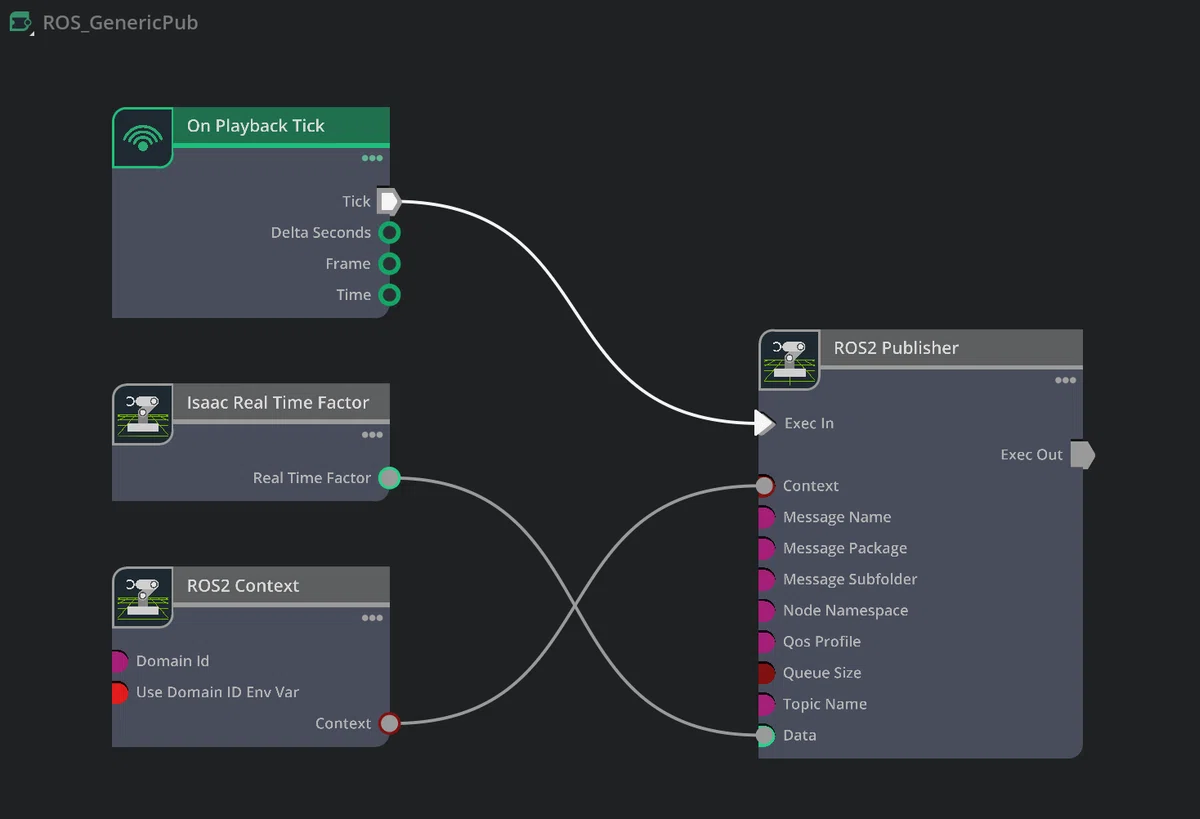Click the ROS2 Publisher node robot icon
The width and height of the screenshot is (1200, 819).
tap(790, 360)
